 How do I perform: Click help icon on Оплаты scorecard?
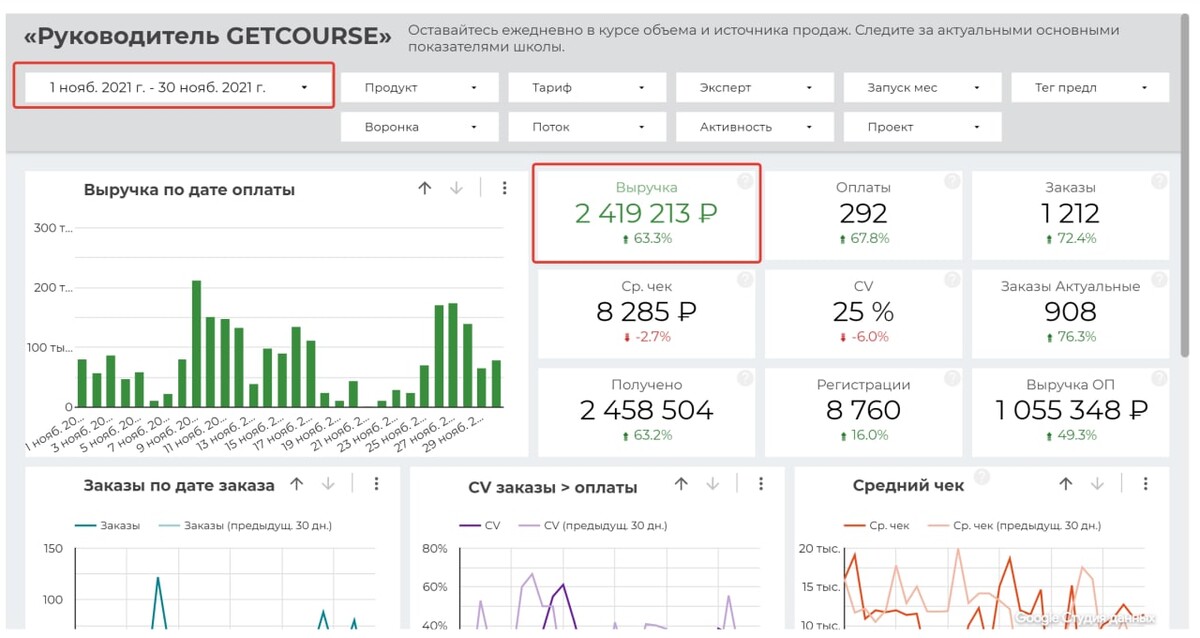coord(952,181)
